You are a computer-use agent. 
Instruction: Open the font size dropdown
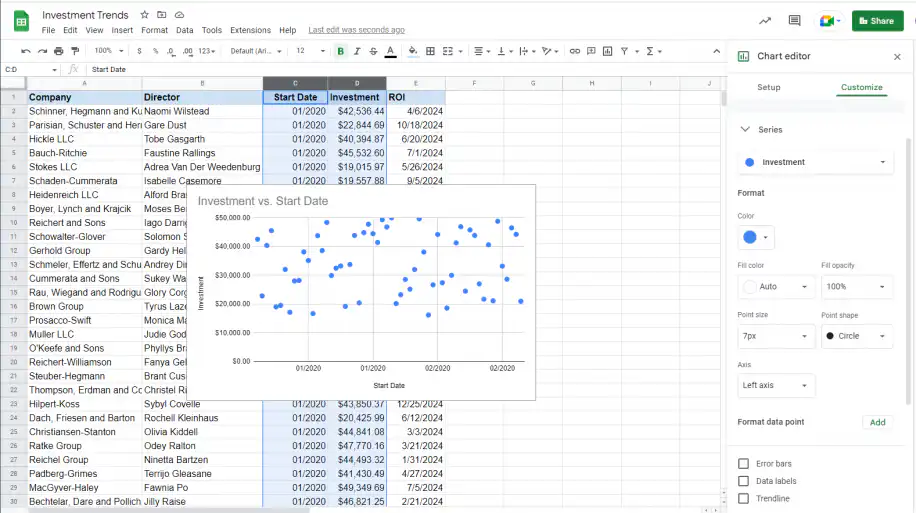[x=310, y=51]
